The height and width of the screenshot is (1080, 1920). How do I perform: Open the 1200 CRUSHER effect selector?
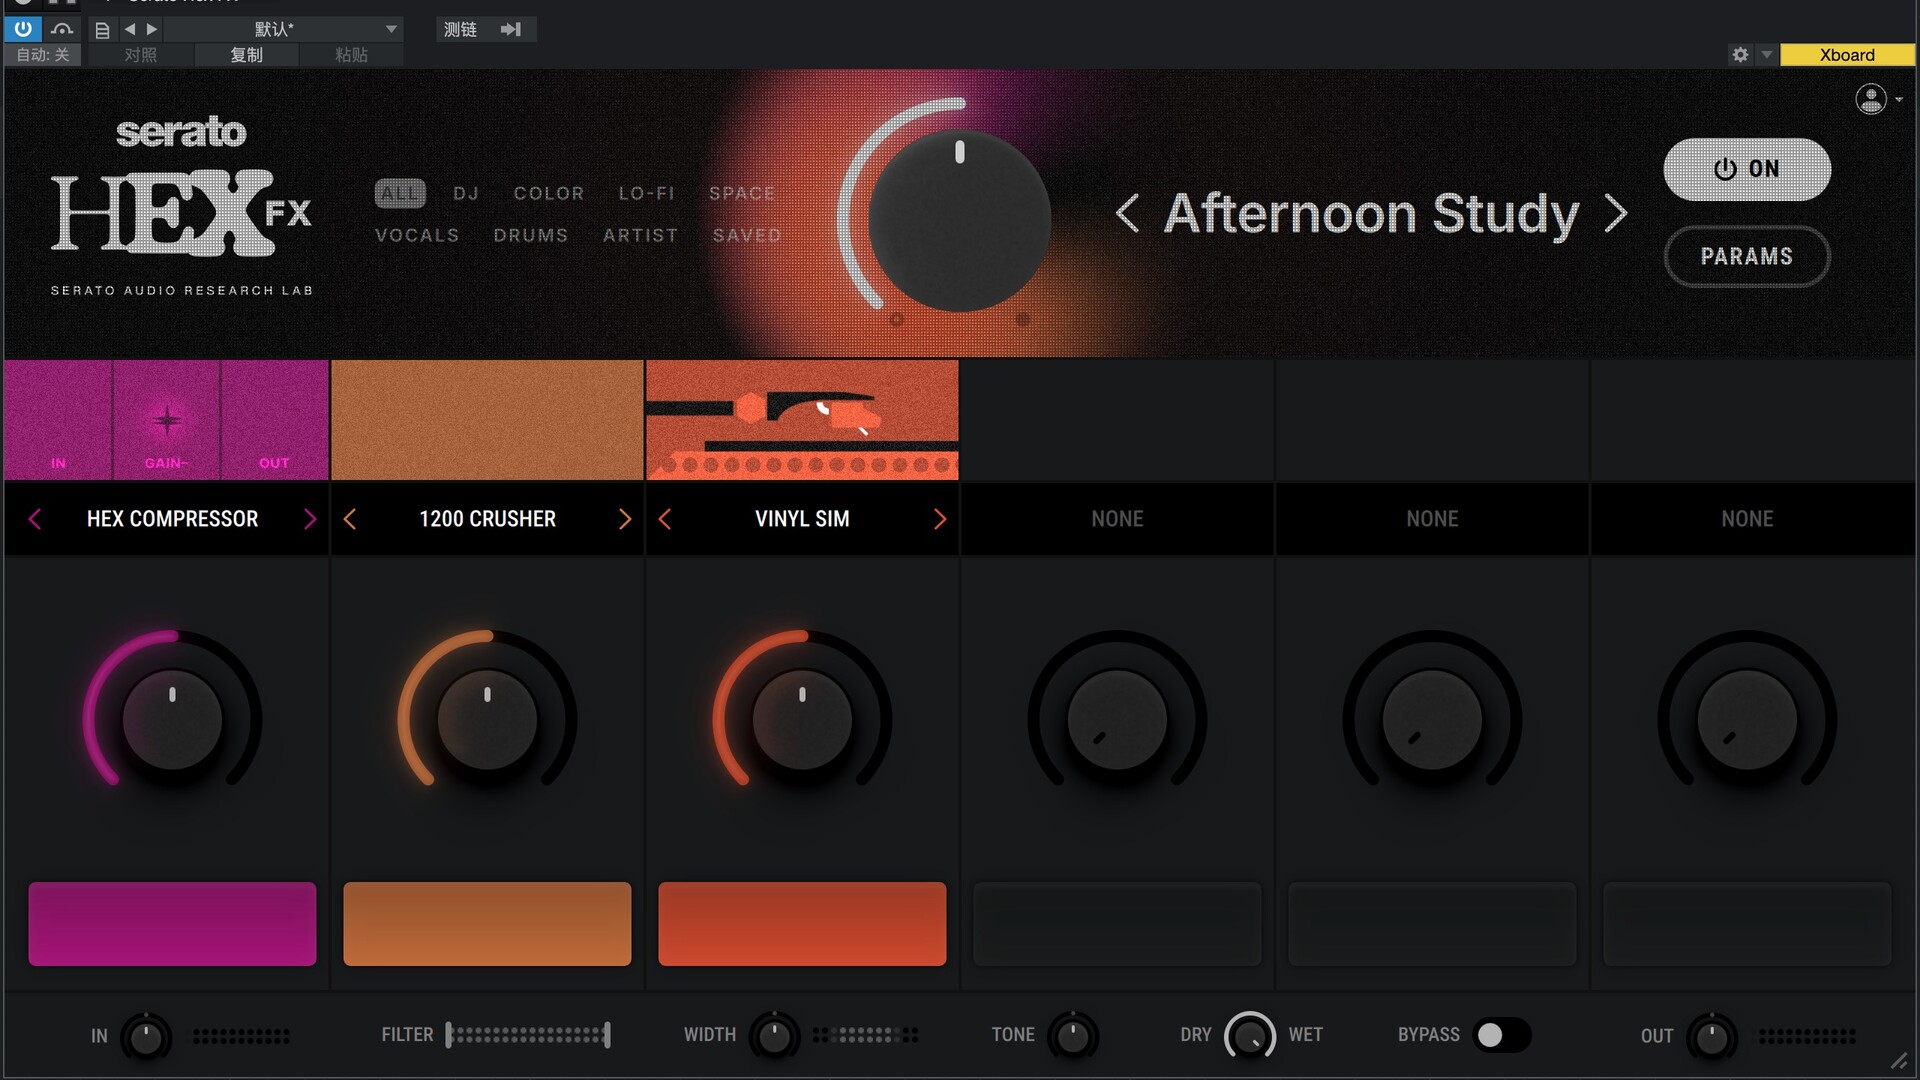[x=487, y=519]
